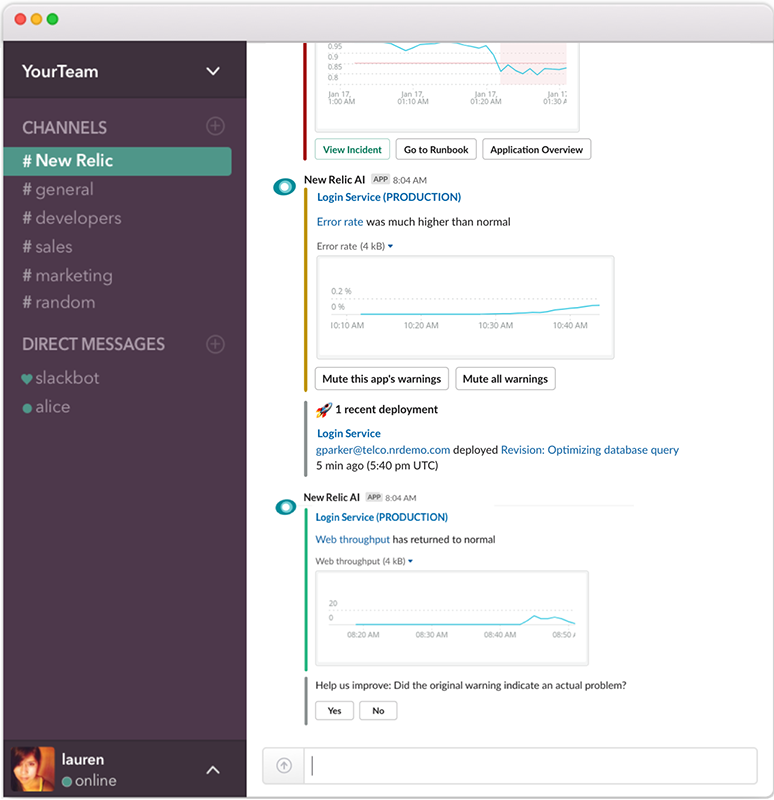Click DIRECT MESSAGES section header
774x800 pixels.
pos(93,344)
